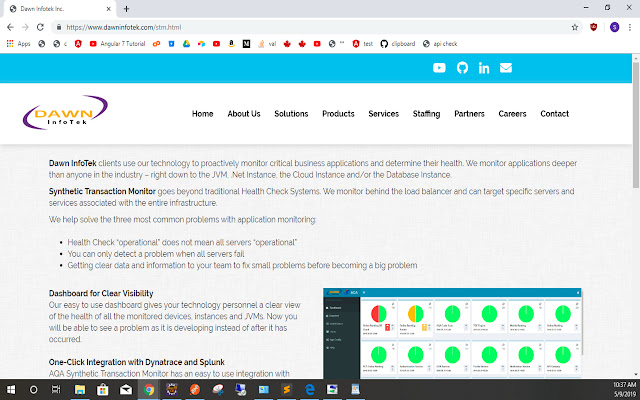Open the api check bookmark
The width and height of the screenshot is (640, 400).
[440, 44]
